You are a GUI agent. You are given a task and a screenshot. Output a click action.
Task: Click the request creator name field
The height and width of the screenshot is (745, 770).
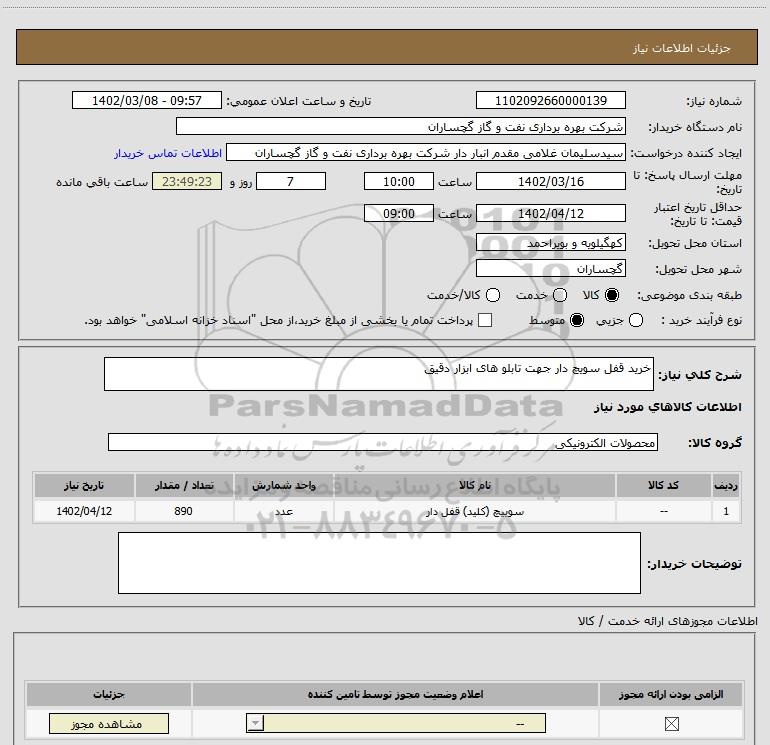point(426,153)
